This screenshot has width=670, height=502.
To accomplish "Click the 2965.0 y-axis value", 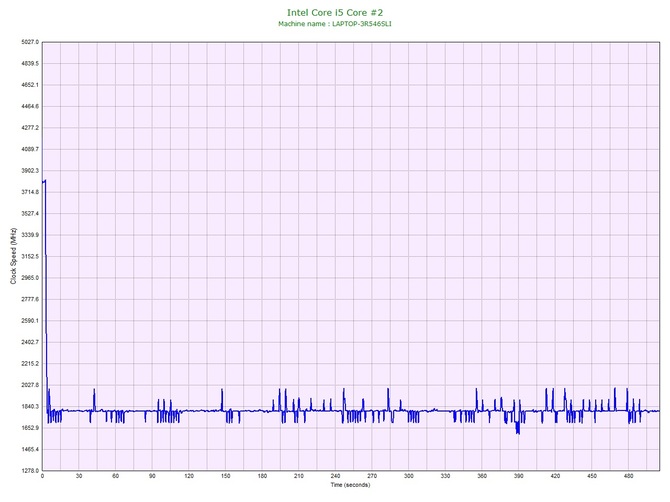I will (30, 278).
